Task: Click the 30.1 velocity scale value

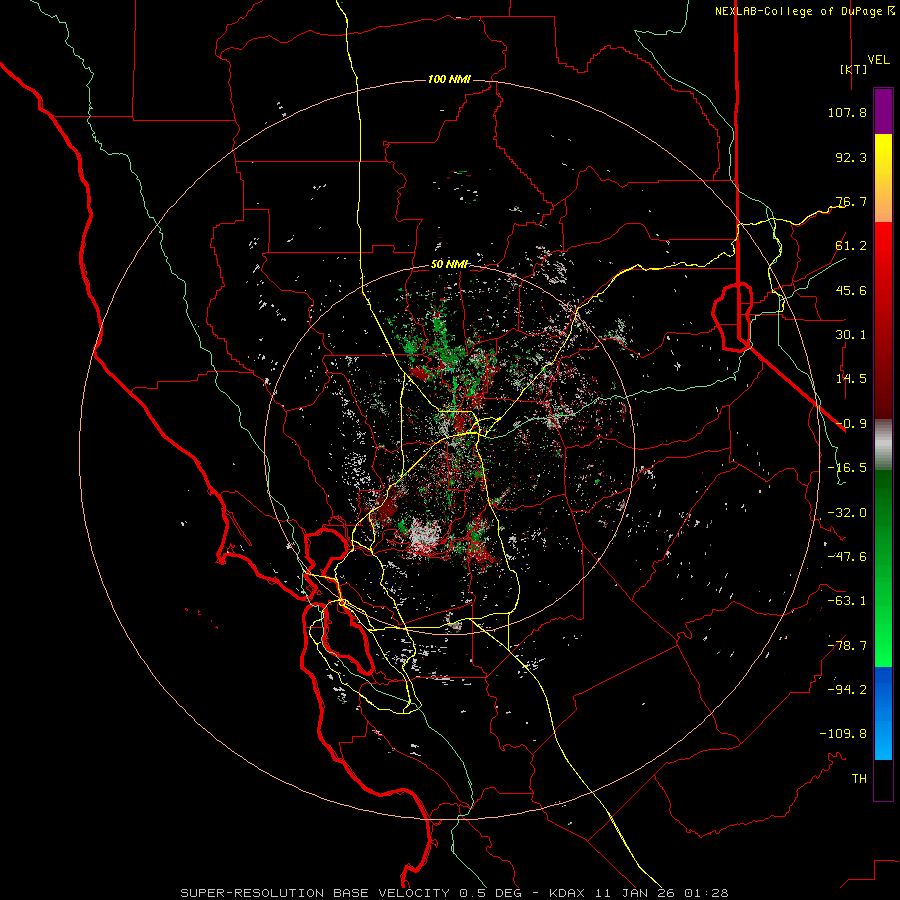Action: pyautogui.click(x=851, y=335)
